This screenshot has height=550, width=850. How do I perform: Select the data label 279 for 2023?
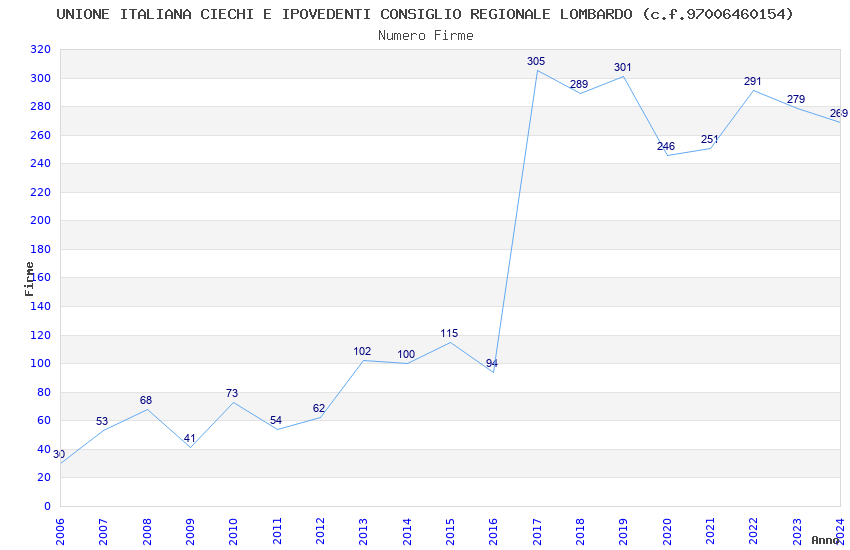[796, 99]
